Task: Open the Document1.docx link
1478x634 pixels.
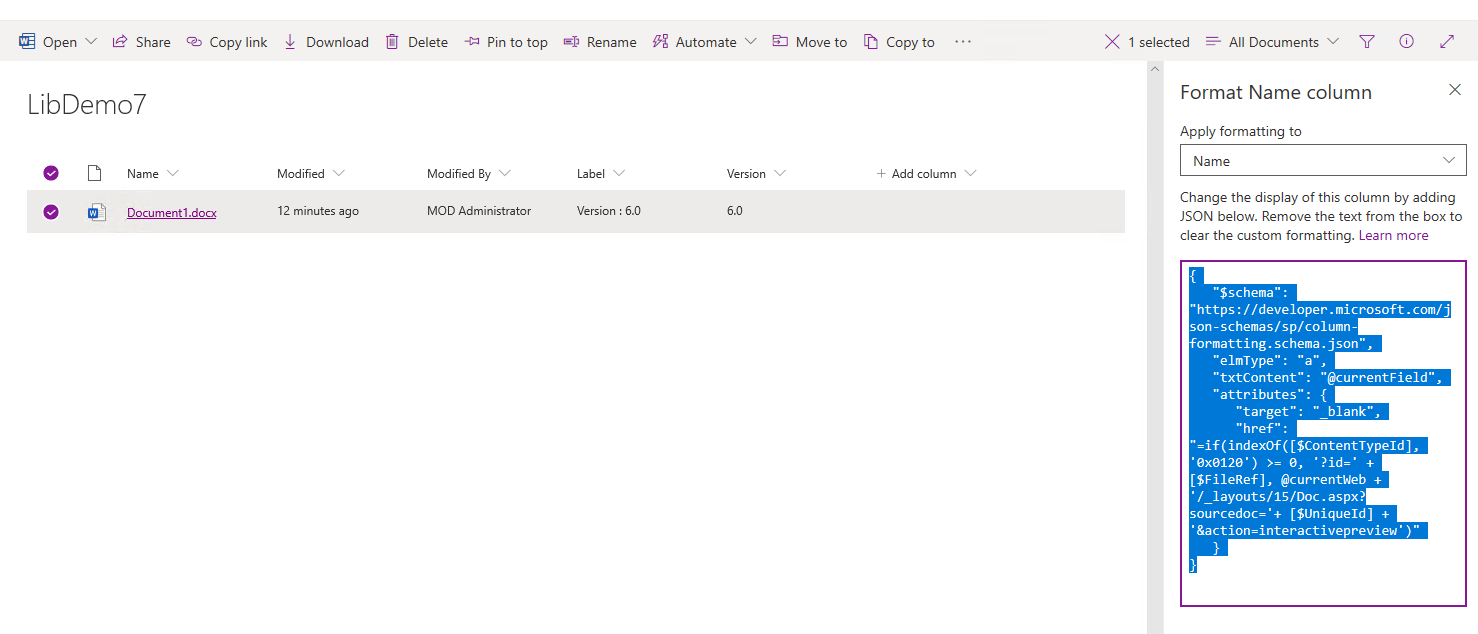Action: (172, 212)
